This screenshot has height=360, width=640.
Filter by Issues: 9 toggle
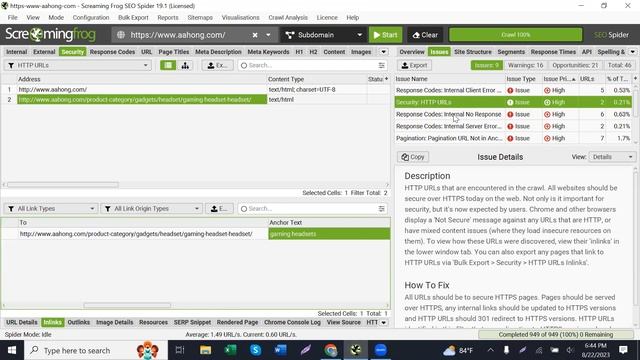tap(487, 65)
